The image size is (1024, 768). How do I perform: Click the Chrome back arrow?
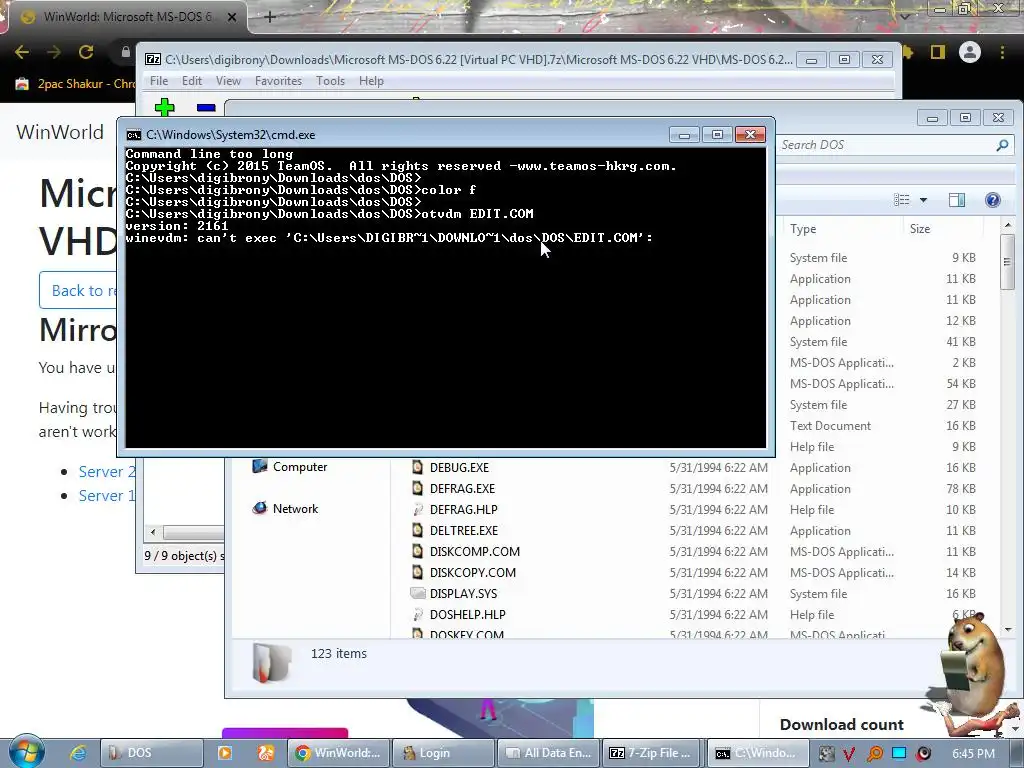point(22,52)
